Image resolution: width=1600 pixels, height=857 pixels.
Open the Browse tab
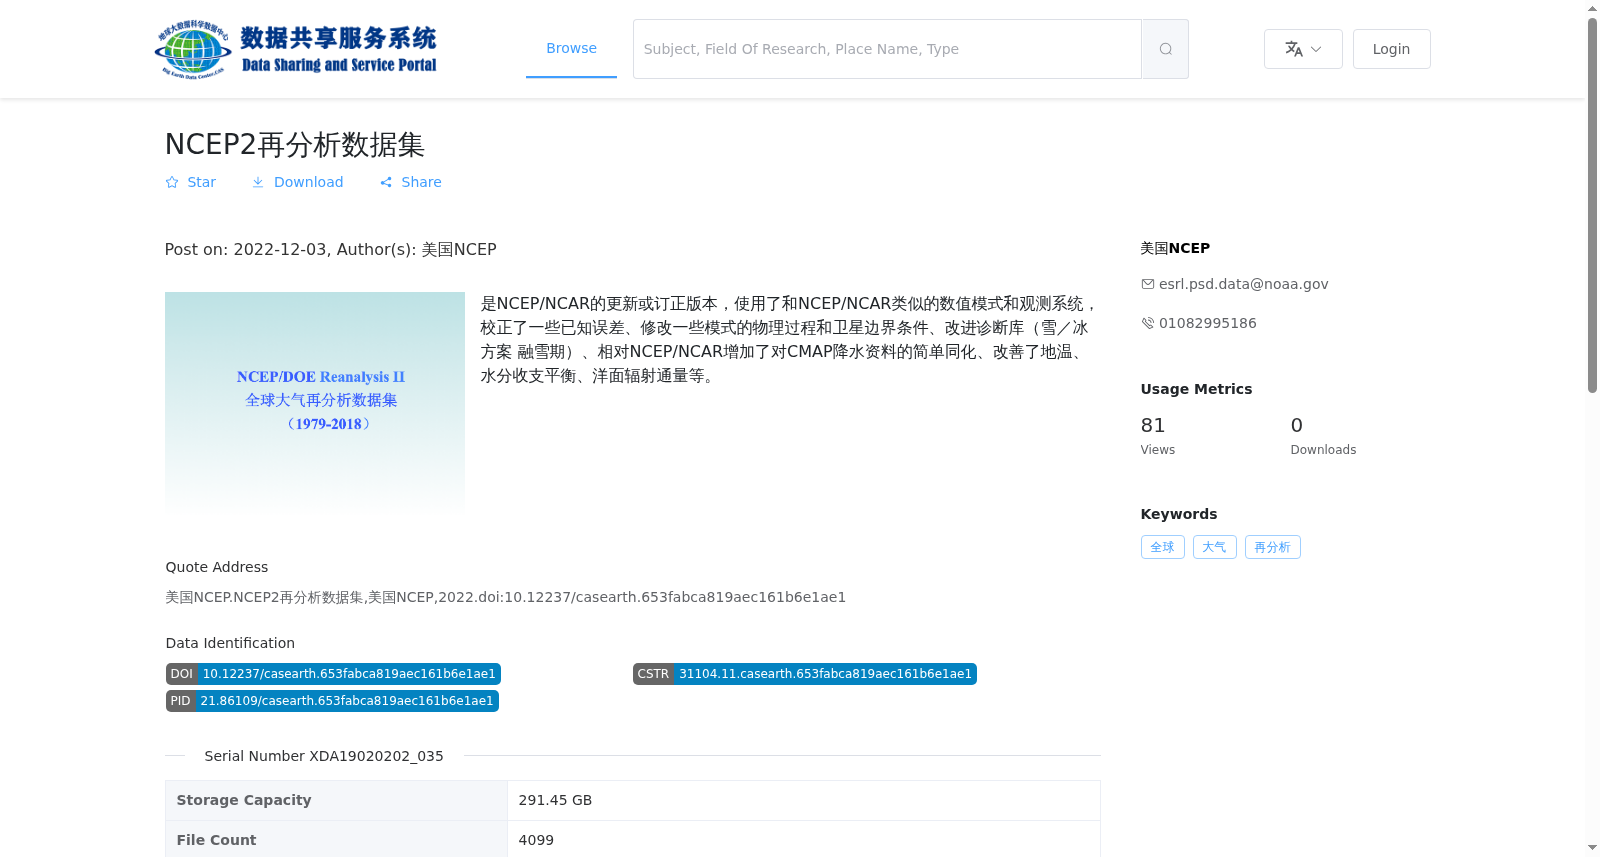571,48
